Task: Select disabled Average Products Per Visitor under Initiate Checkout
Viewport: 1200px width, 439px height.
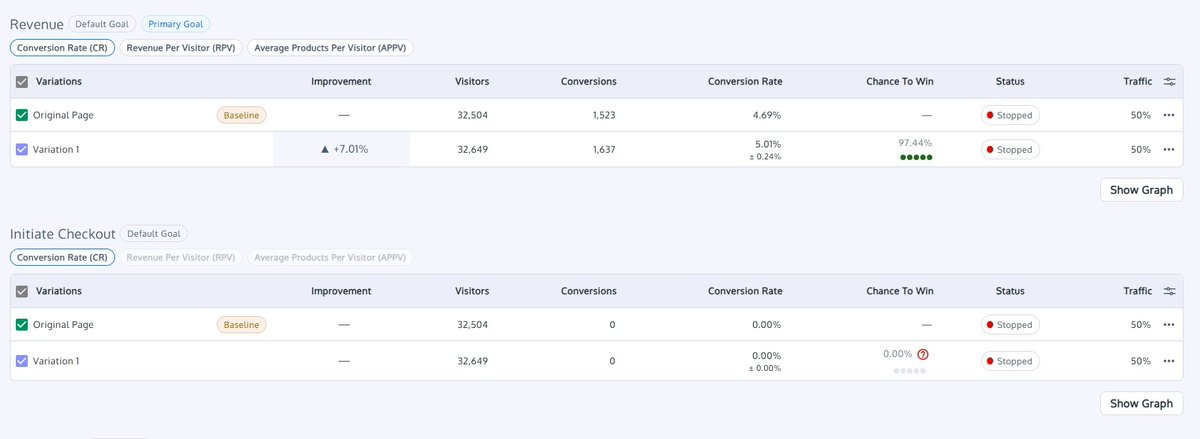Action: pos(330,257)
